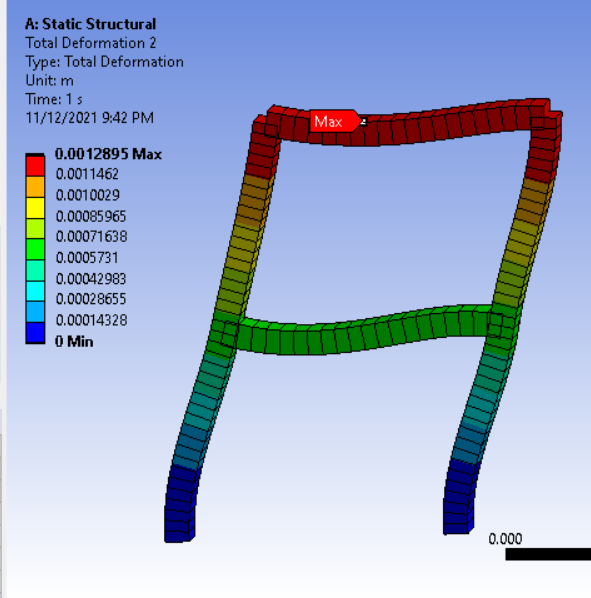Image resolution: width=591 pixels, height=598 pixels.
Task: Select the red legend color band
Action: (x=35, y=166)
